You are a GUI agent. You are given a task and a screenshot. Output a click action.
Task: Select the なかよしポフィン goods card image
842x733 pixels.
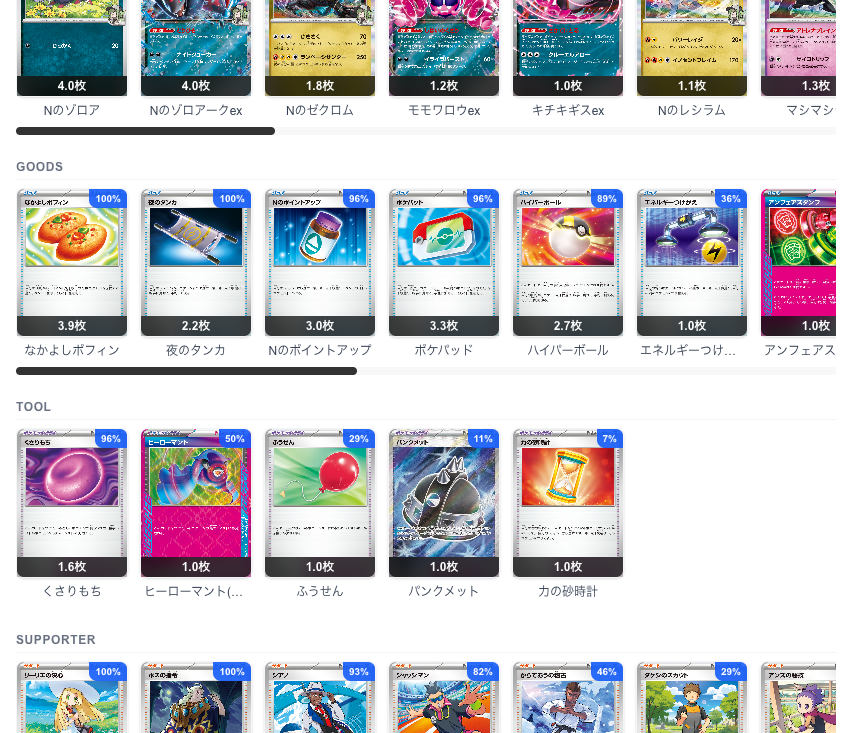(72, 262)
